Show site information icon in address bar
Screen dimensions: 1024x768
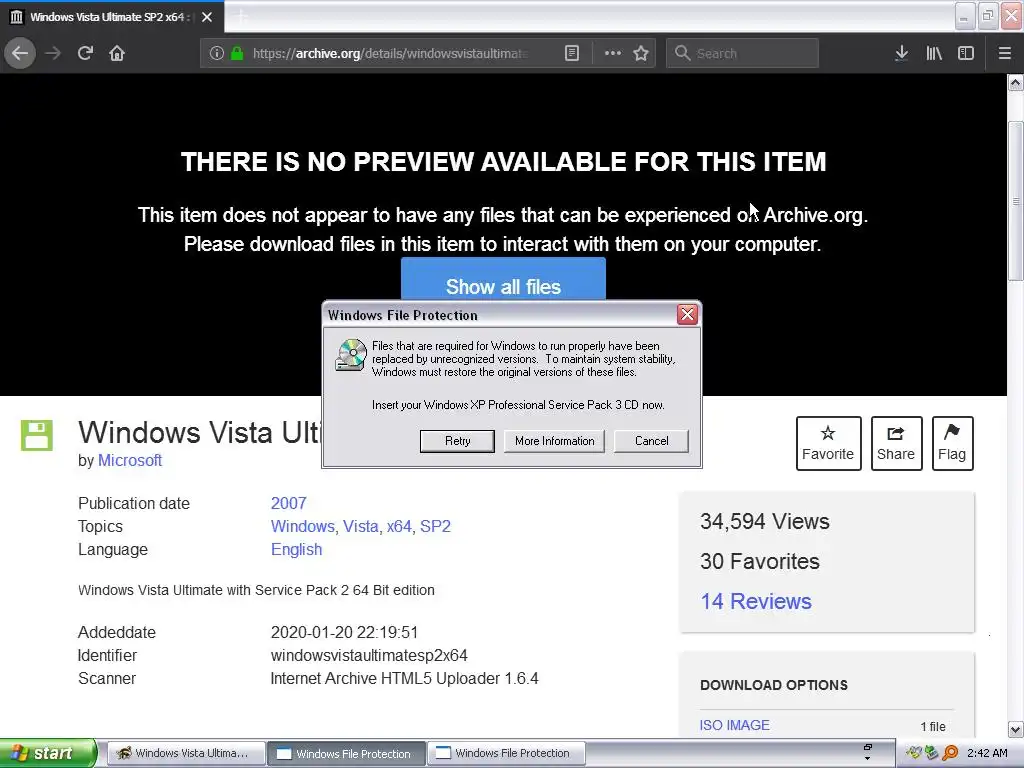(x=217, y=53)
